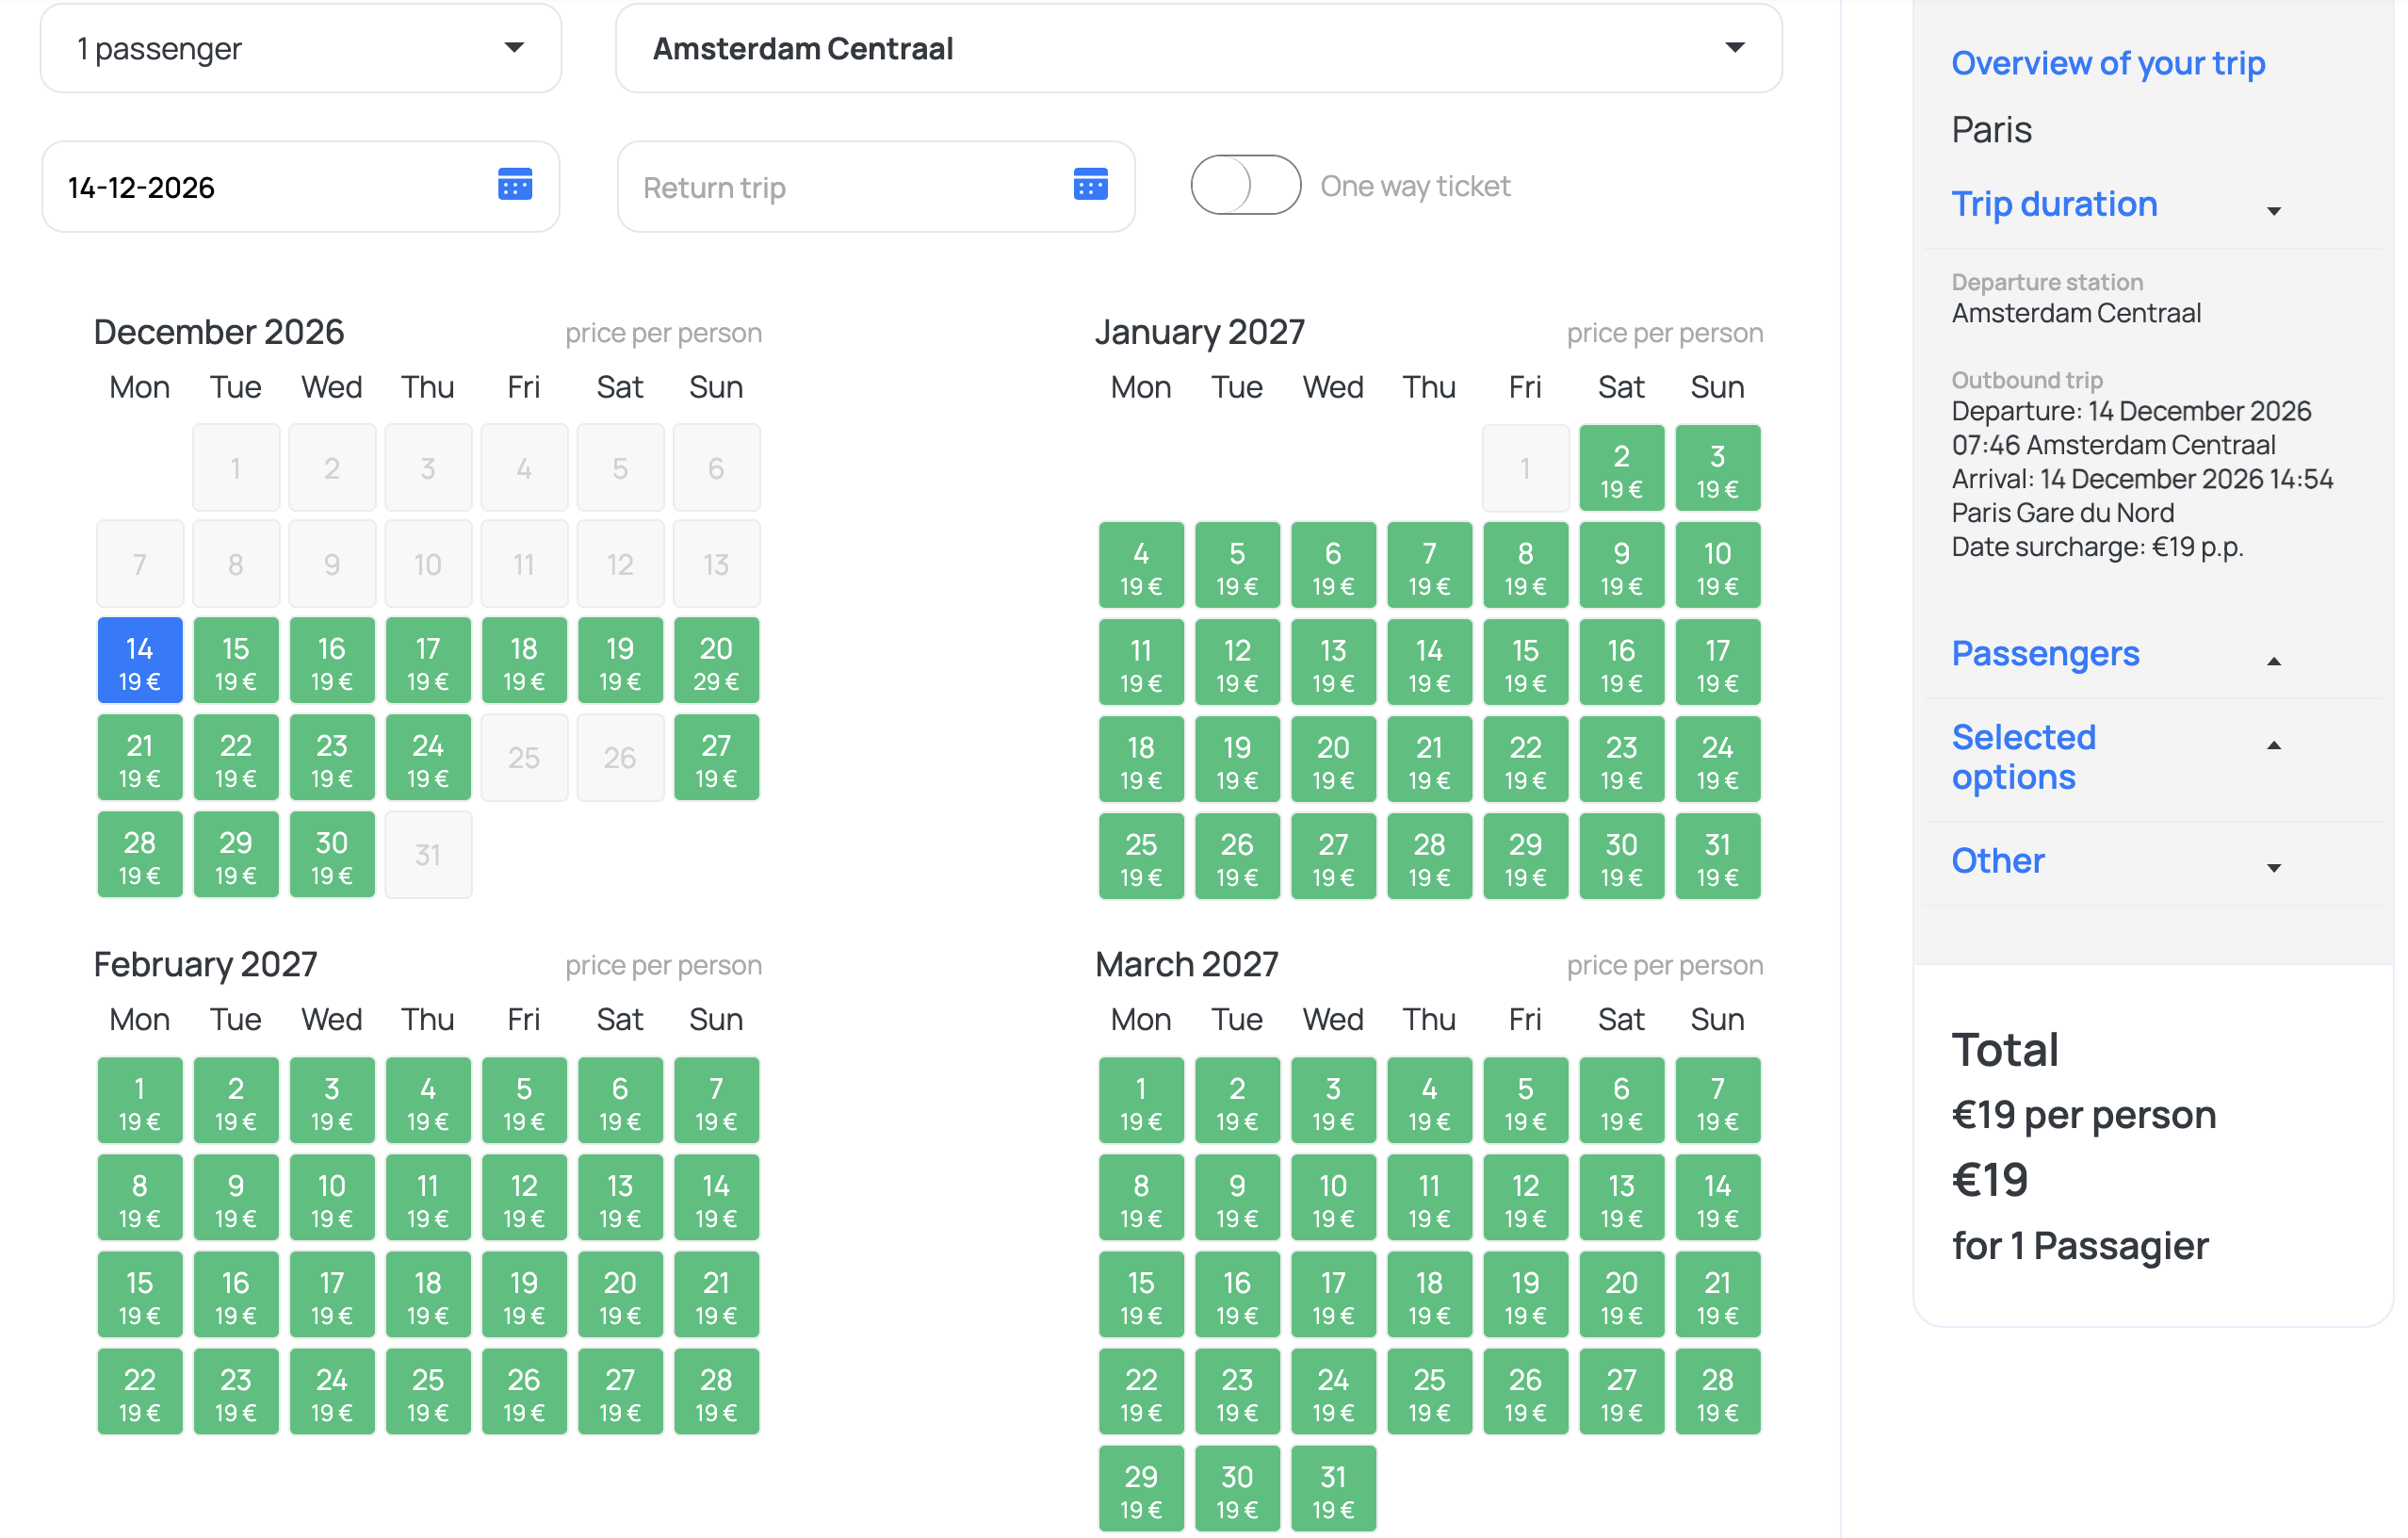The image size is (2408, 1538).
Task: Open the 1 passenger dropdown
Action: [x=300, y=48]
